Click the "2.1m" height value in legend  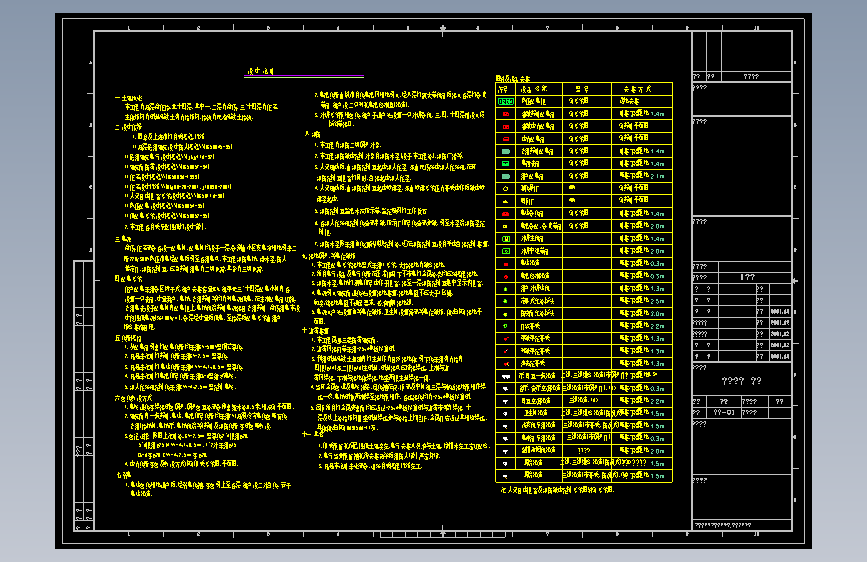[657, 176]
